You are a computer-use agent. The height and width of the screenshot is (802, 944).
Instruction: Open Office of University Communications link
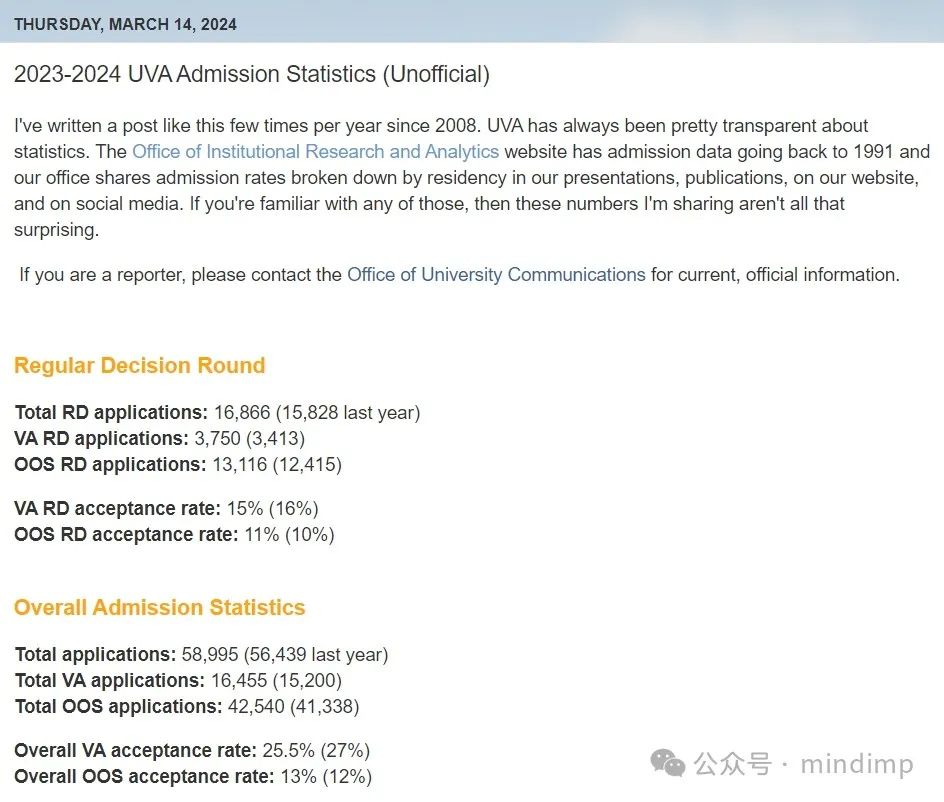496,275
